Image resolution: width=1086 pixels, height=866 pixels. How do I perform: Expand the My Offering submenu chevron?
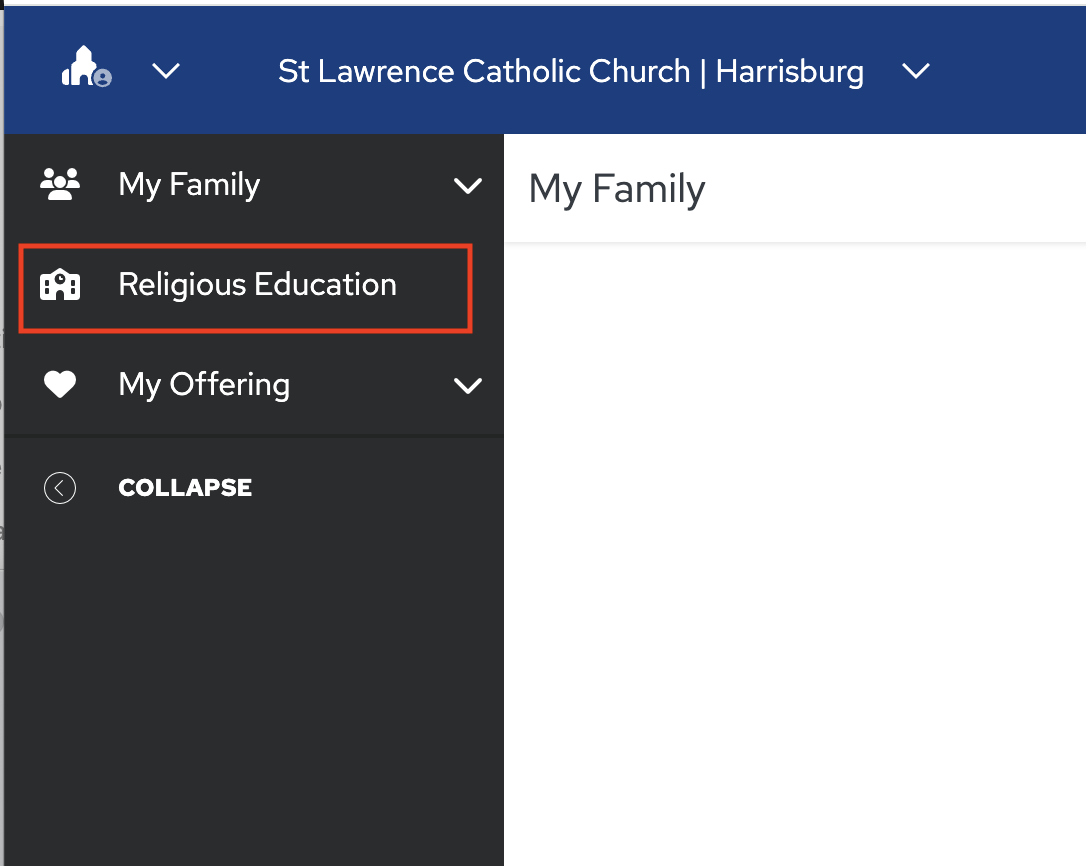point(467,386)
